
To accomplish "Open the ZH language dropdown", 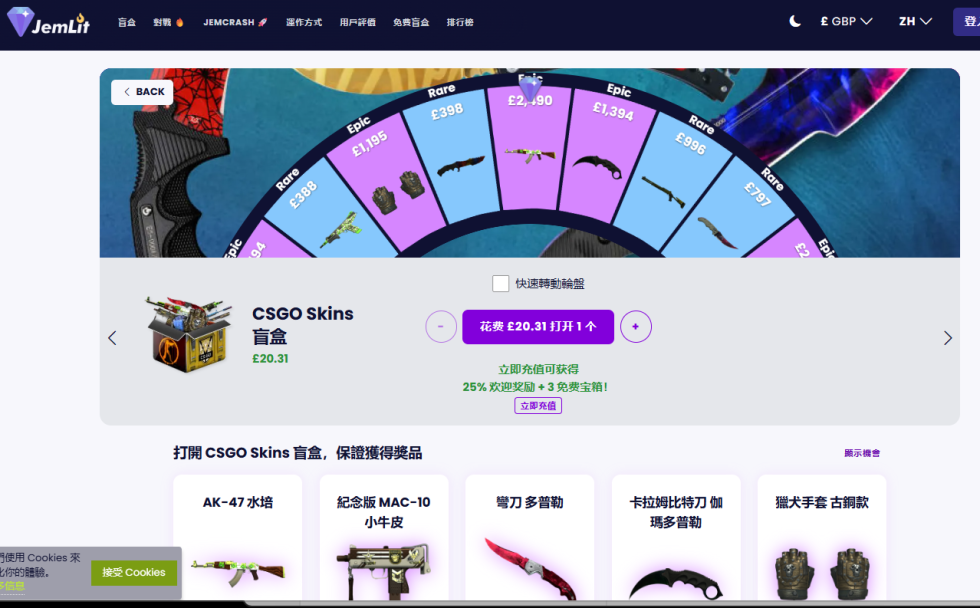I will (x=916, y=21).
